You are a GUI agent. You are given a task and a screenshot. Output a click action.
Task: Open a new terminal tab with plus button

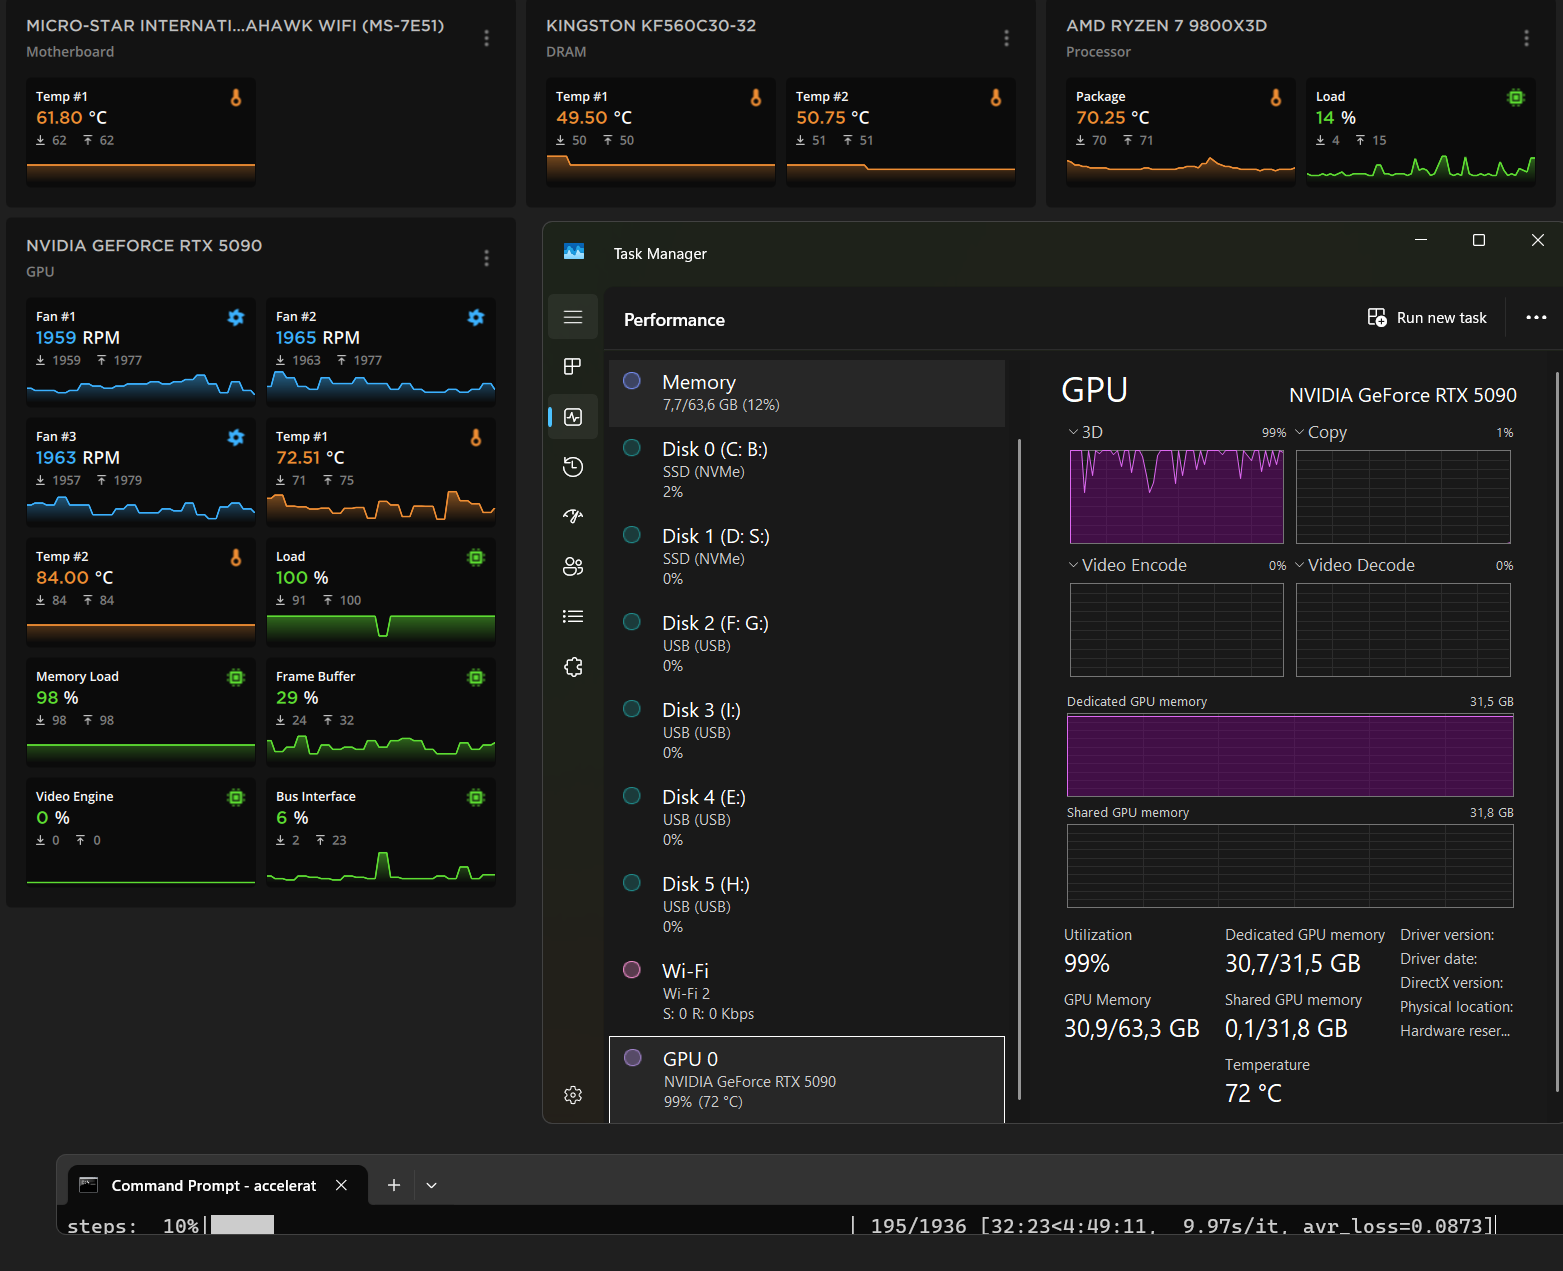(394, 1185)
